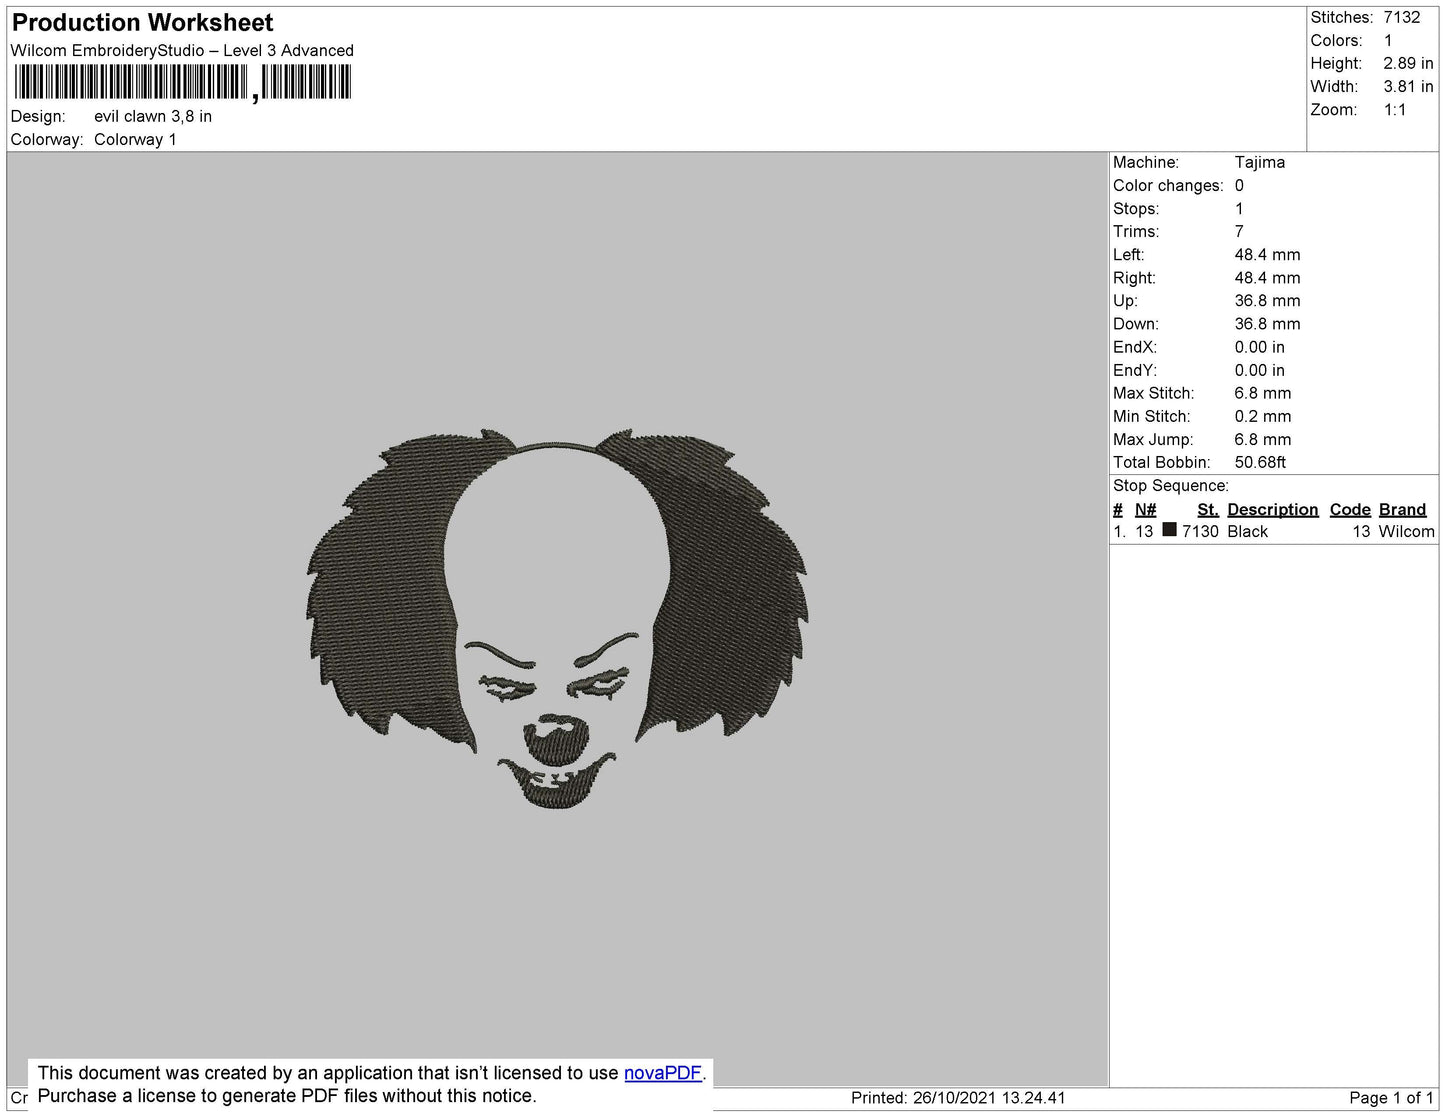Select the Width value '3.81 in'
Screen dimensions: 1445x1117
pyautogui.click(x=1408, y=86)
